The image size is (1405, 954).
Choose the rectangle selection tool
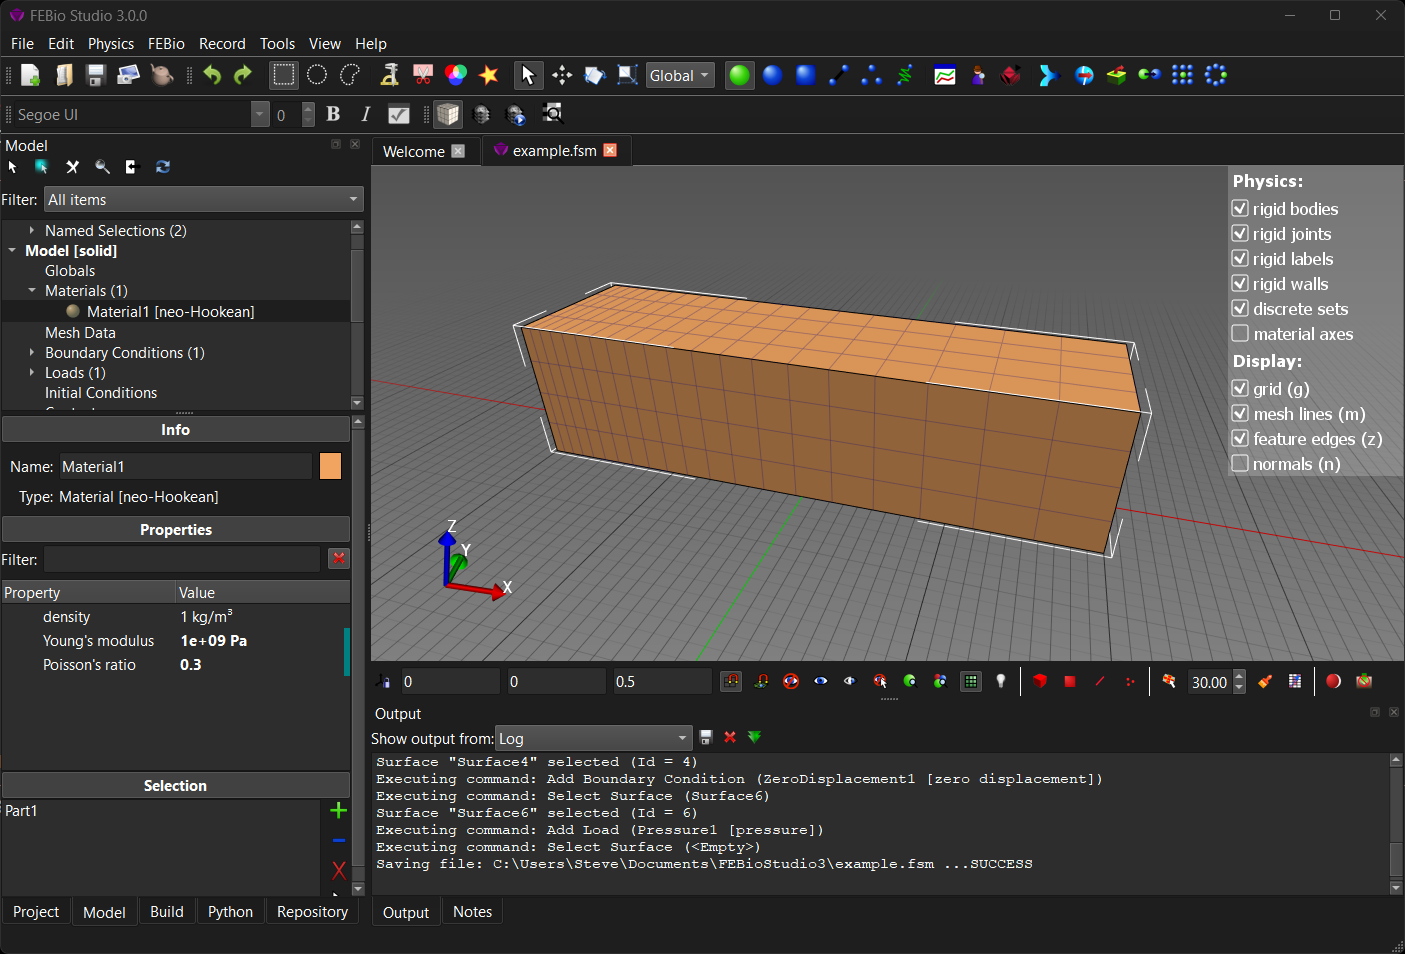pyautogui.click(x=284, y=75)
